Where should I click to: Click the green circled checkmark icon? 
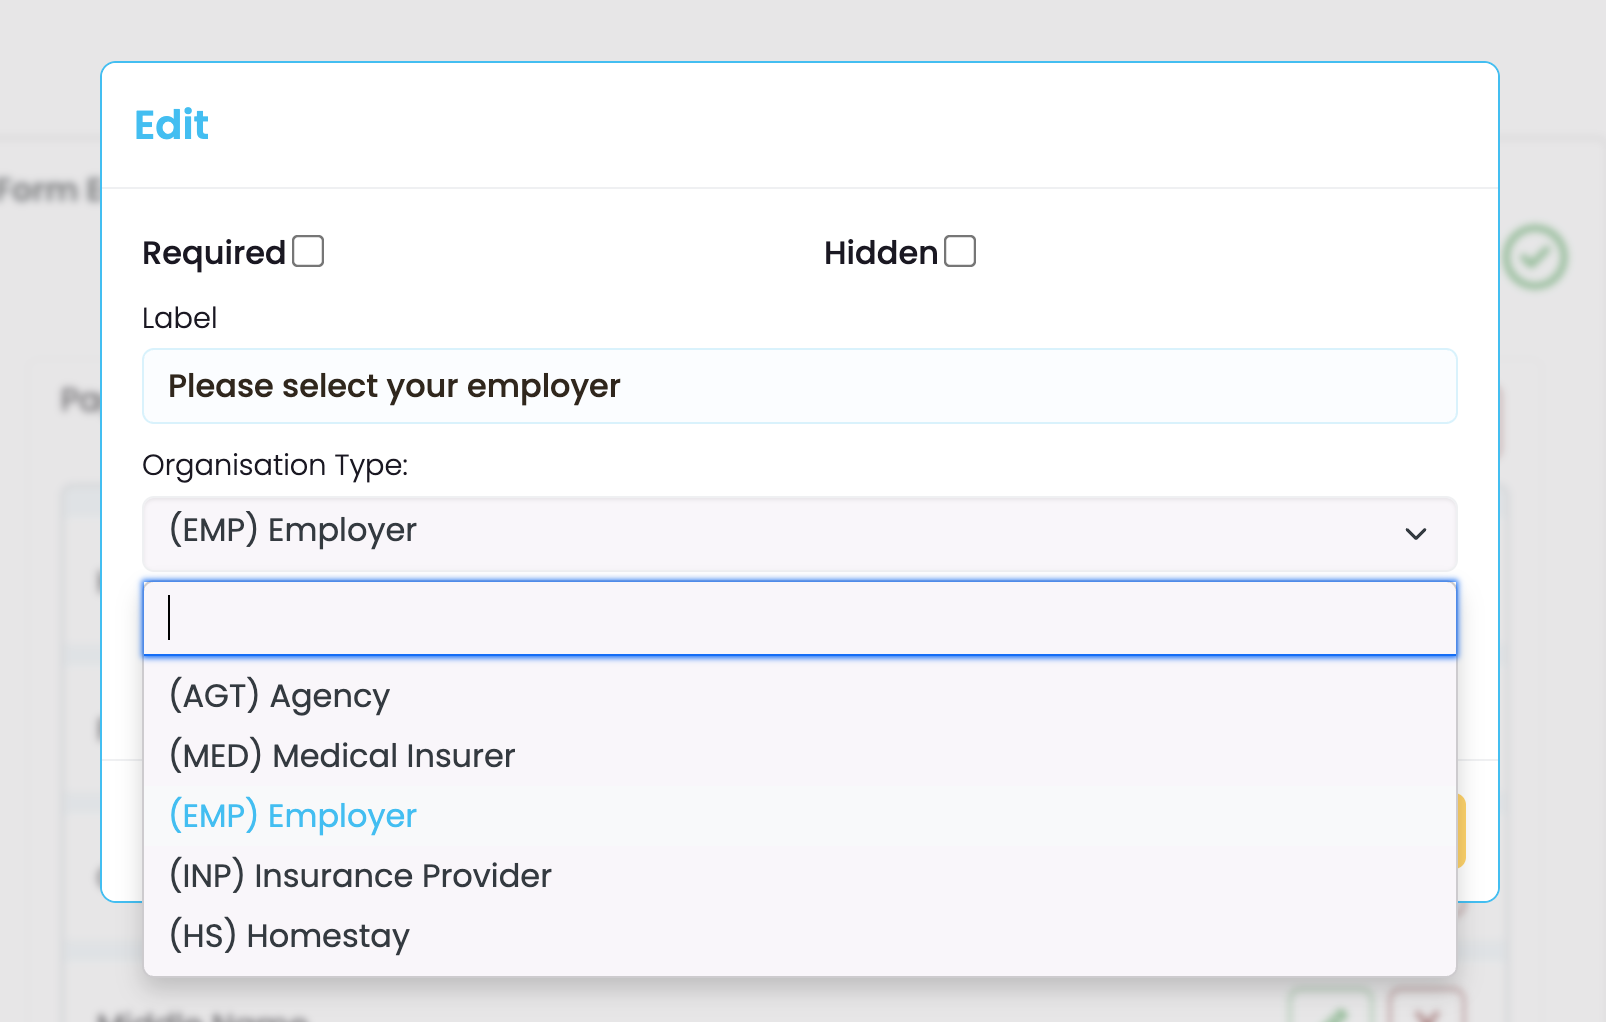[x=1535, y=258]
